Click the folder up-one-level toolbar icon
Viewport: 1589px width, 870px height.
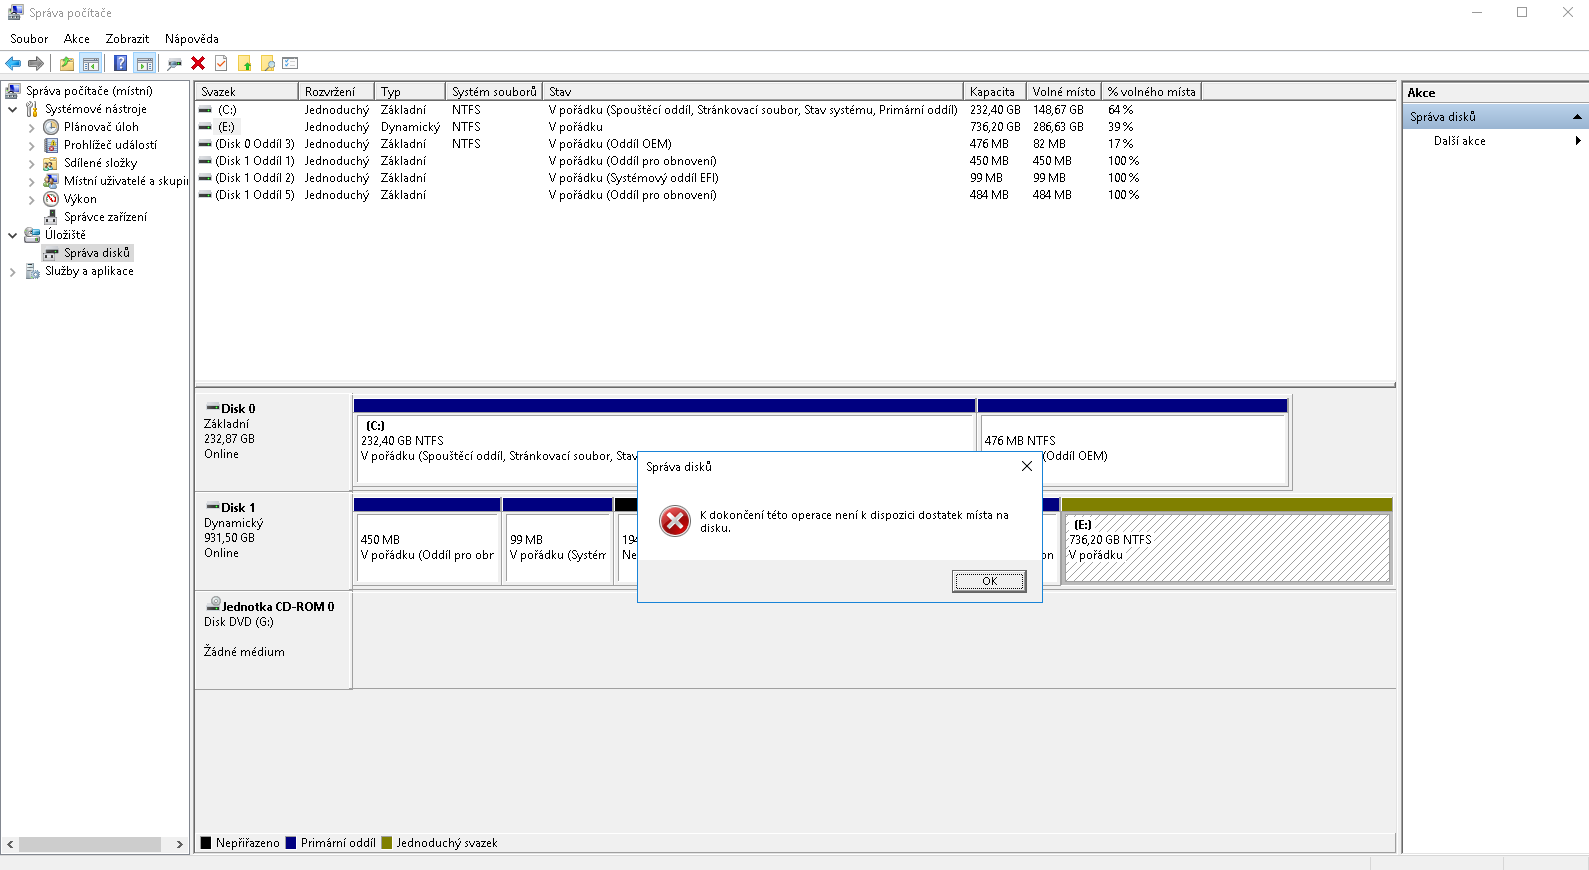point(66,63)
